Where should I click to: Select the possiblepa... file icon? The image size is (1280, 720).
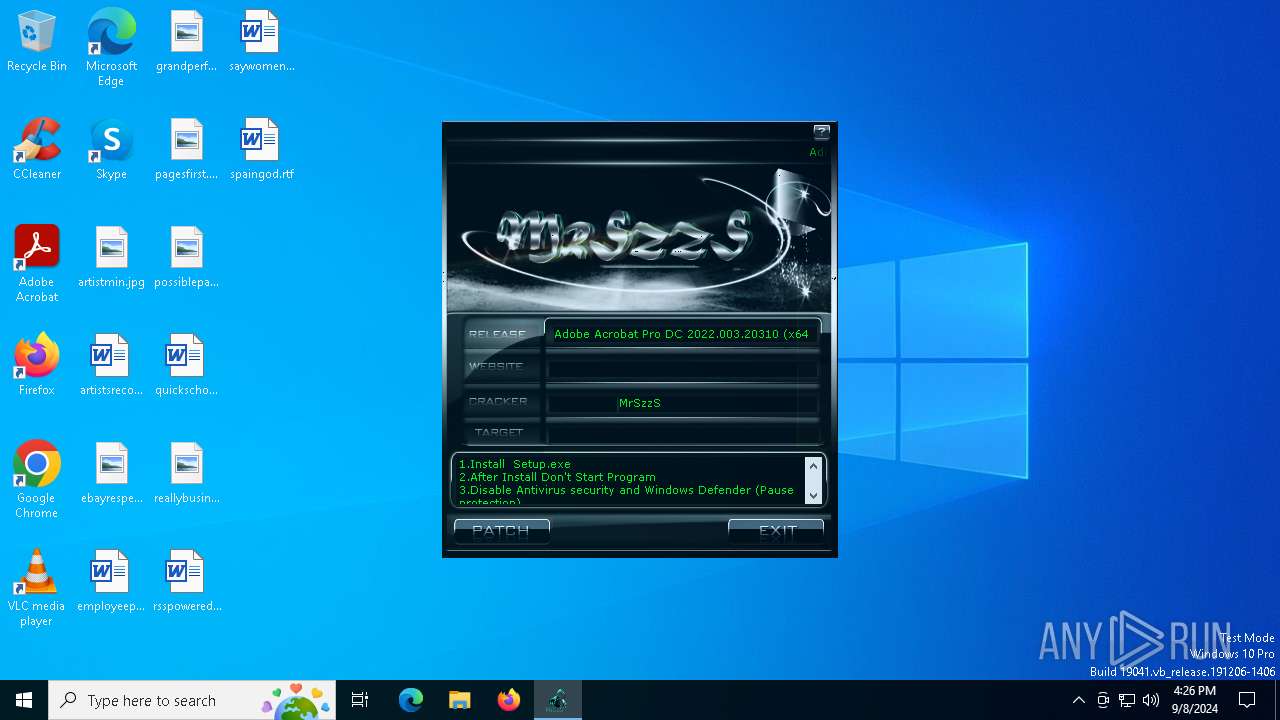tap(186, 258)
